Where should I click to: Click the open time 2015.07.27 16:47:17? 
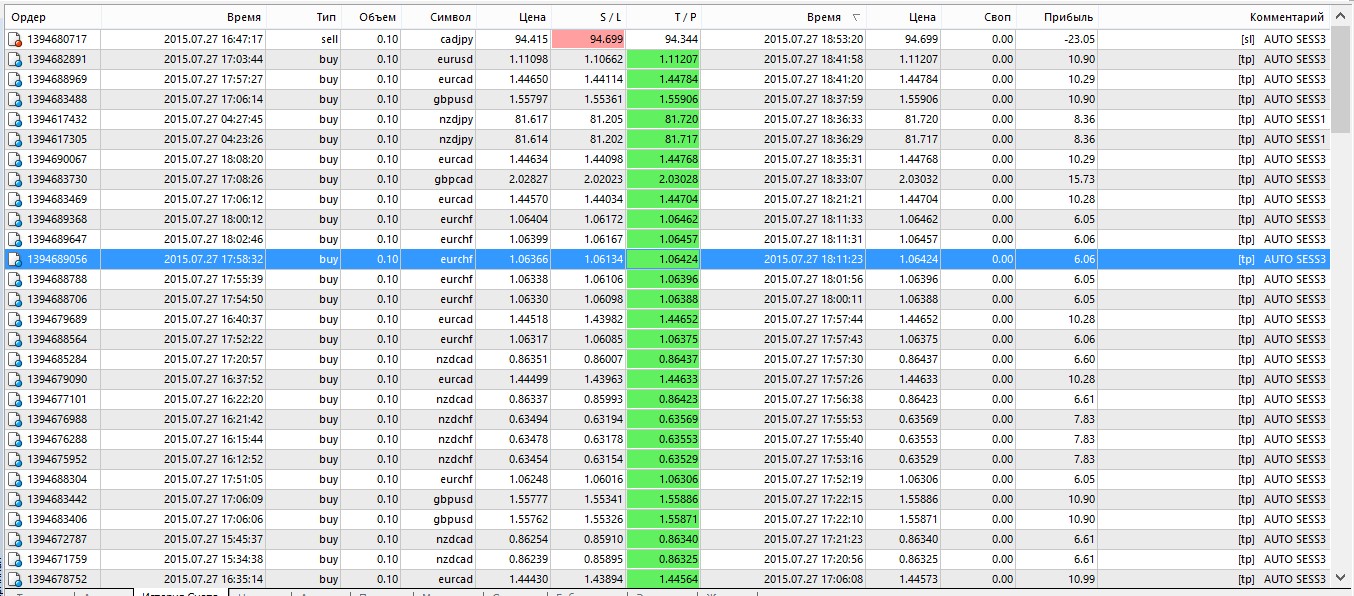213,39
